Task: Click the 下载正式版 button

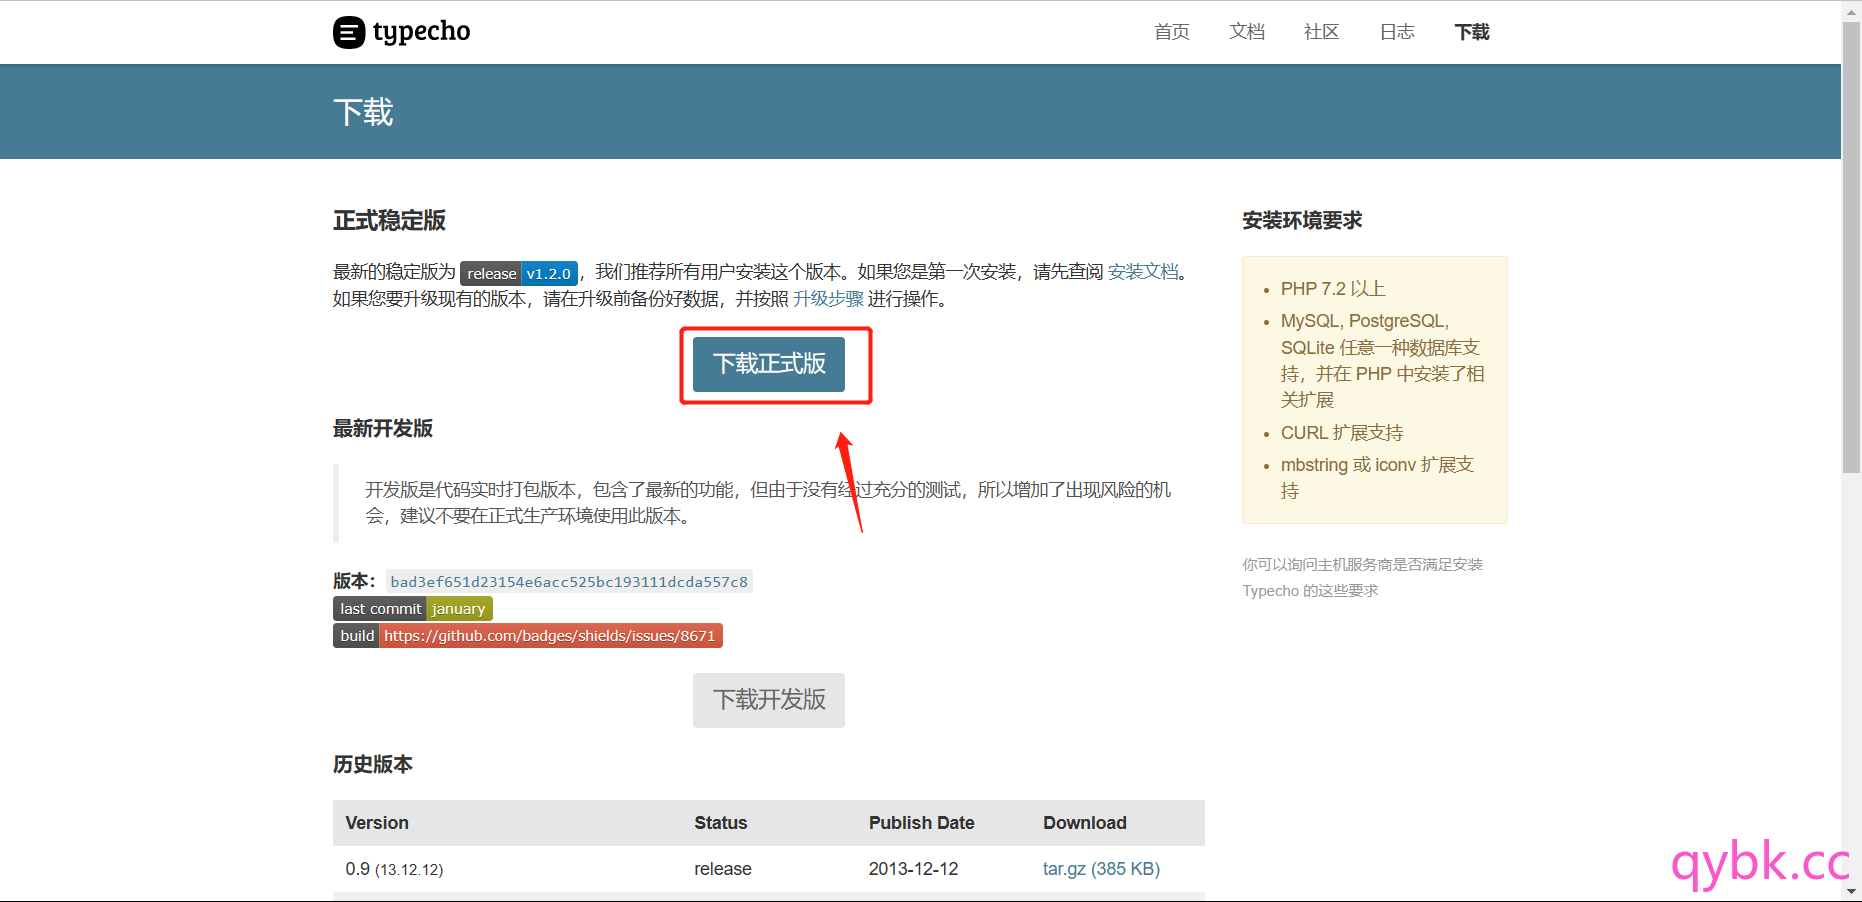Action: [x=769, y=364]
